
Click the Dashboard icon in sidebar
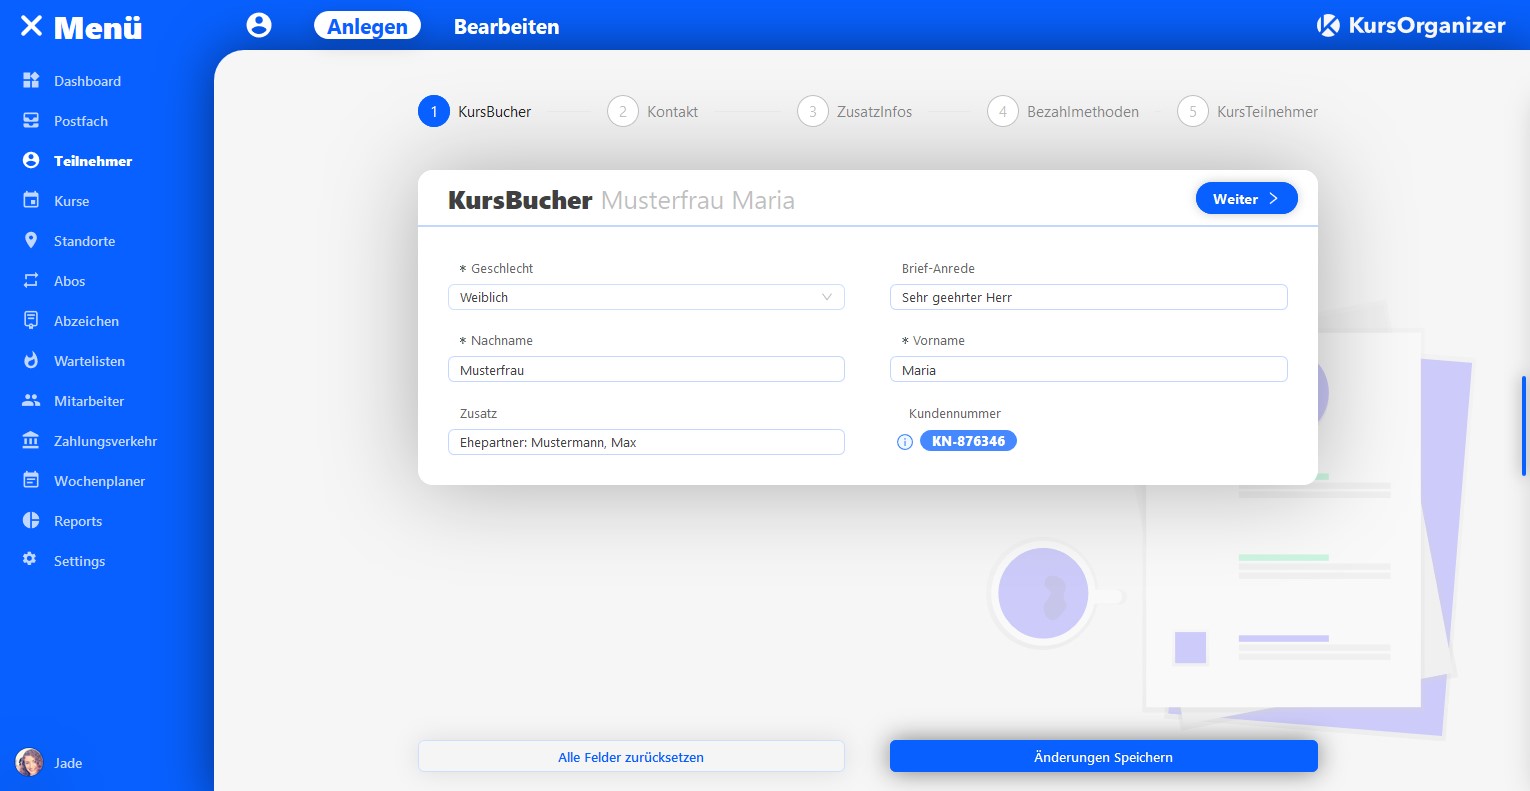point(31,81)
